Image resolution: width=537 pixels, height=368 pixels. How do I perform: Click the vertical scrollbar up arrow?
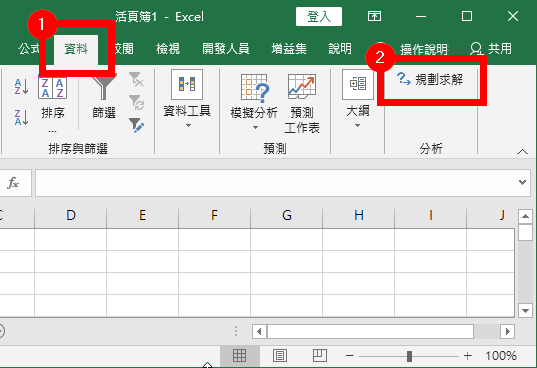[x=525, y=216]
